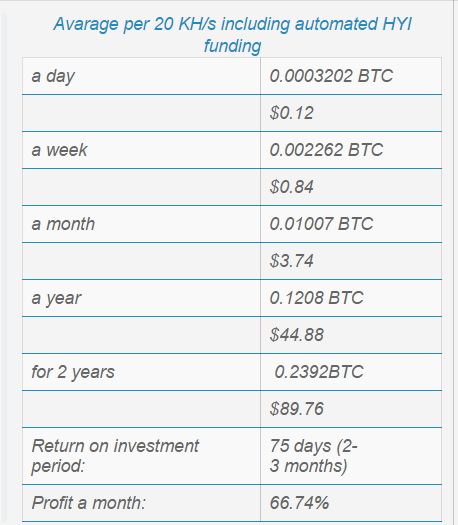The height and width of the screenshot is (525, 458).
Task: Click the 66.74% profit value
Action: 299,503
